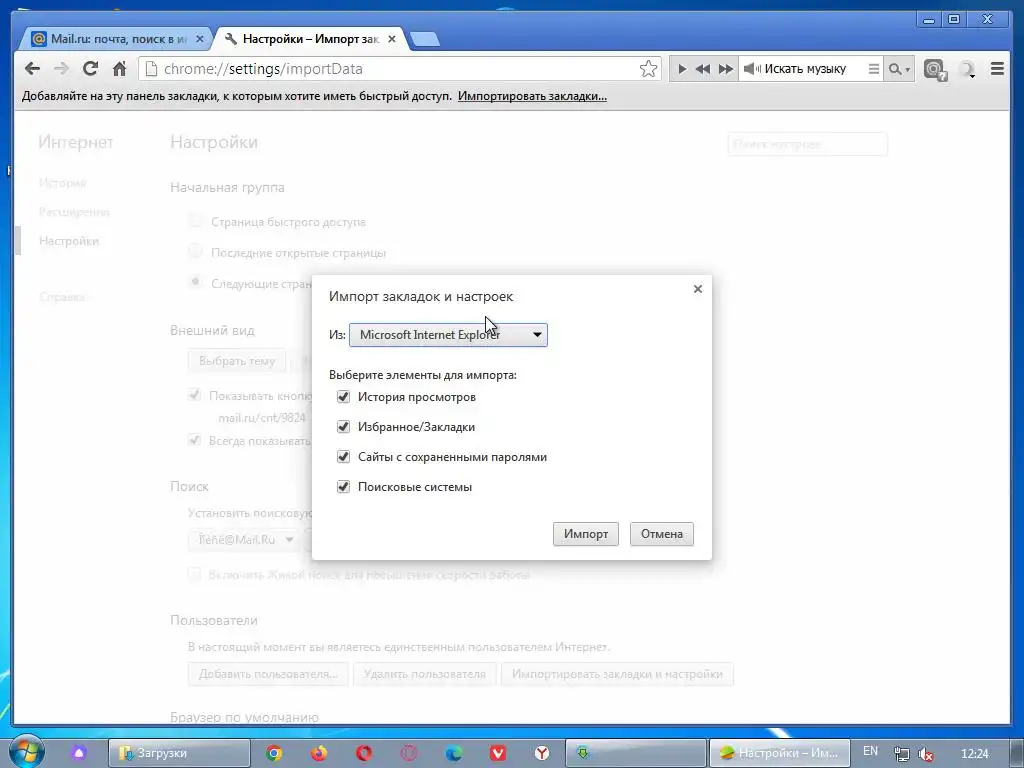This screenshot has height=768, width=1024.
Task: Open the Mail.ru agent extension icon
Action: pos(935,69)
